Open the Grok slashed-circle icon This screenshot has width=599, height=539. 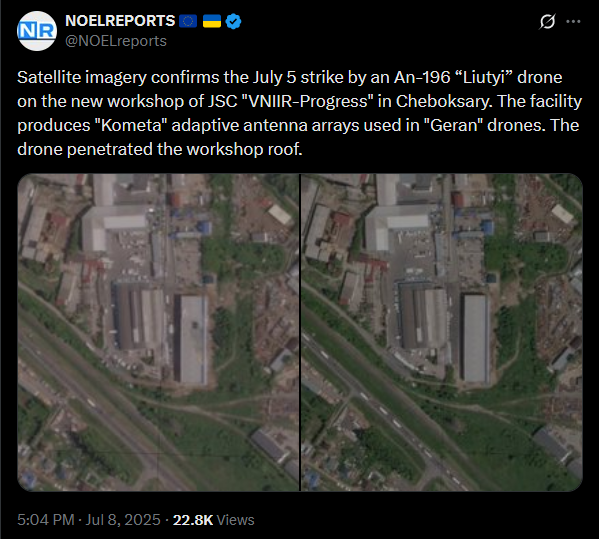(x=547, y=21)
